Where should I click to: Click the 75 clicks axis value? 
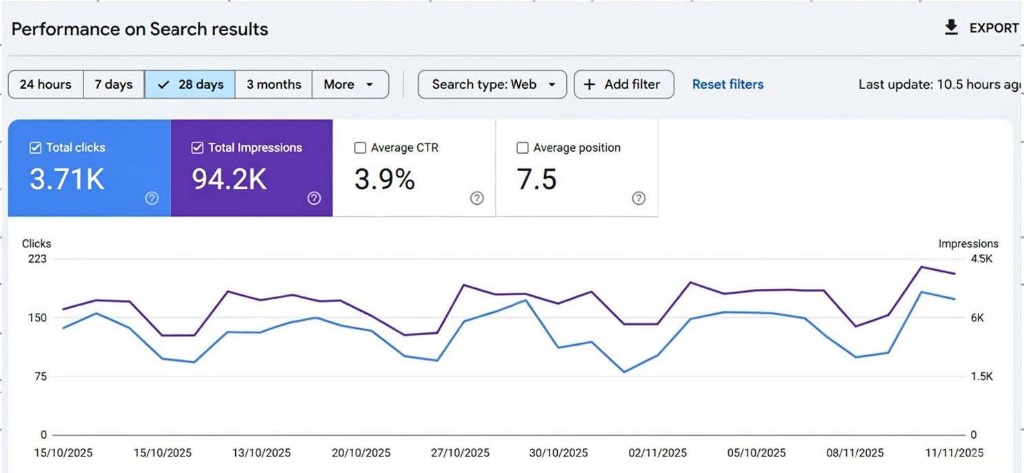click(x=40, y=377)
